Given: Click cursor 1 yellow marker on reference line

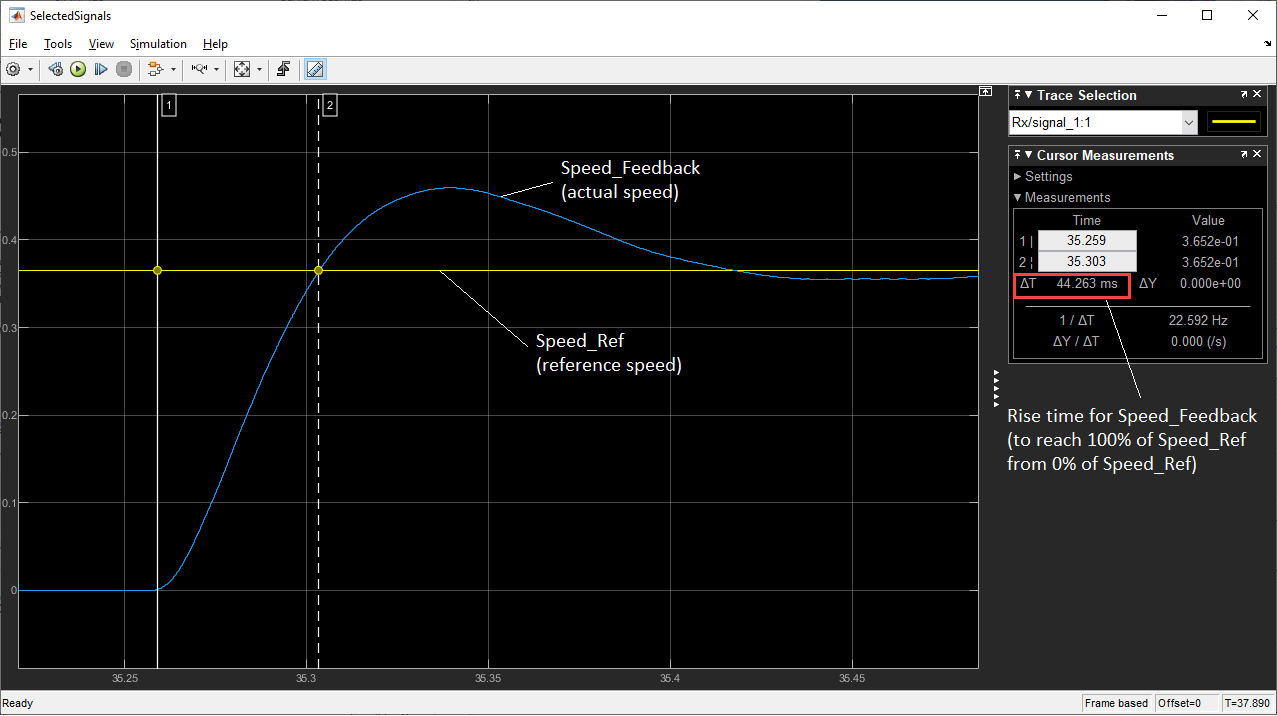Looking at the screenshot, I should tap(158, 271).
